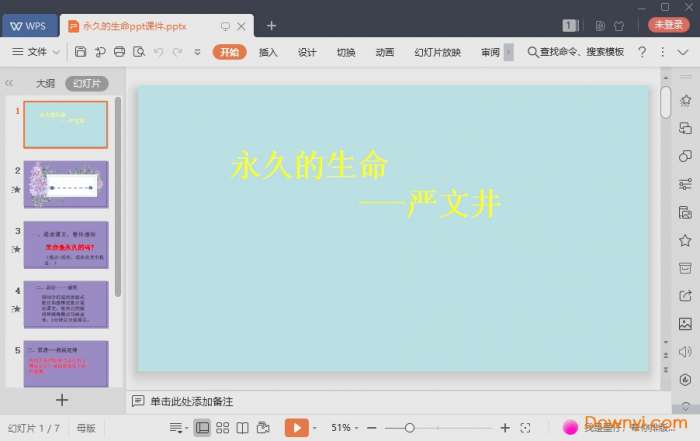Add a new slide with plus button

click(62, 400)
